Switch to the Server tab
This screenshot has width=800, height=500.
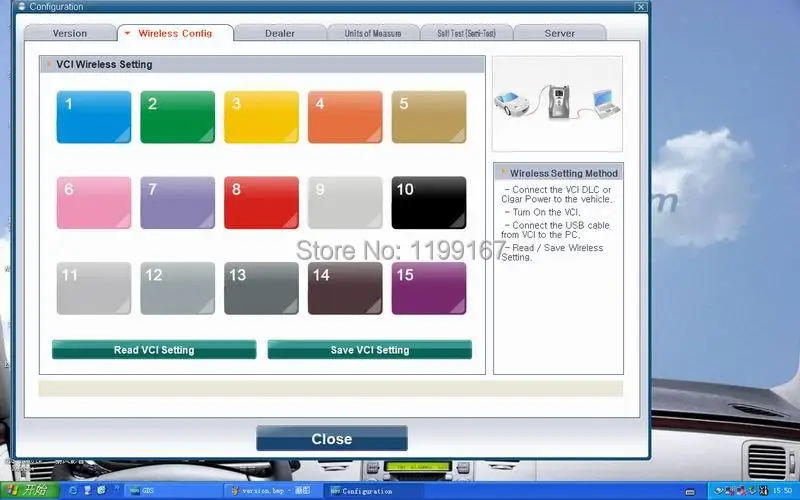click(560, 33)
